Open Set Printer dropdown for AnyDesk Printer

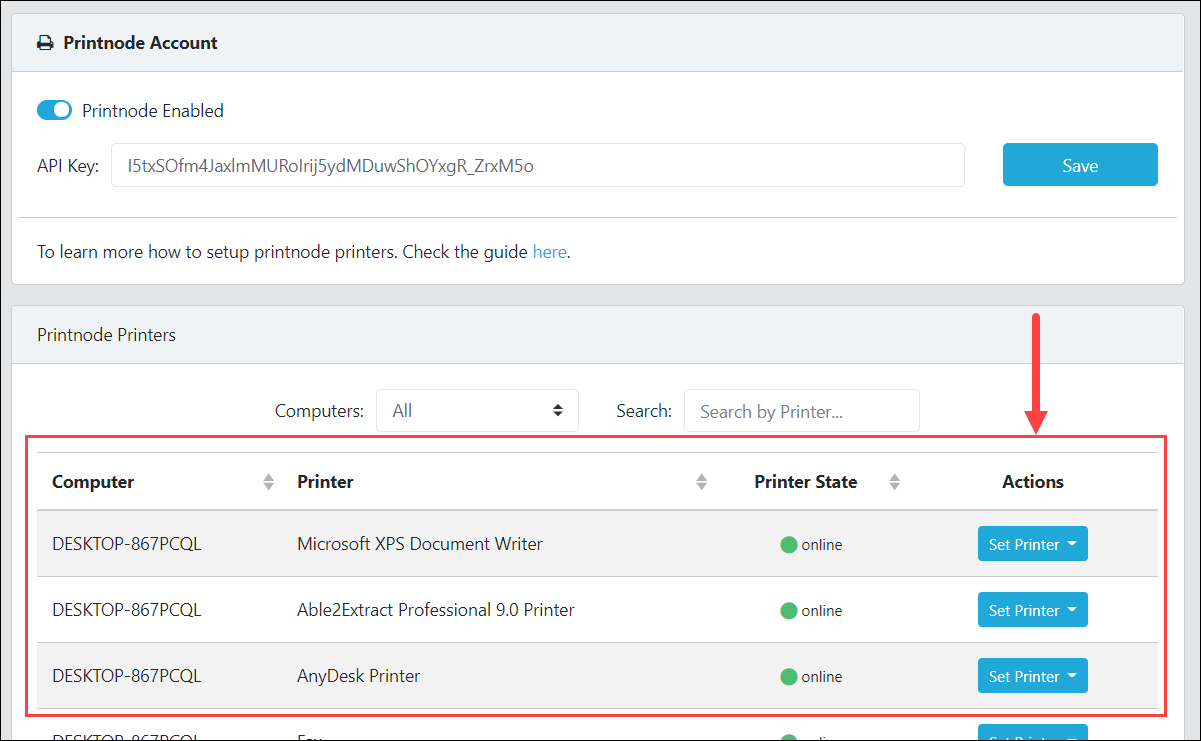click(x=1032, y=677)
